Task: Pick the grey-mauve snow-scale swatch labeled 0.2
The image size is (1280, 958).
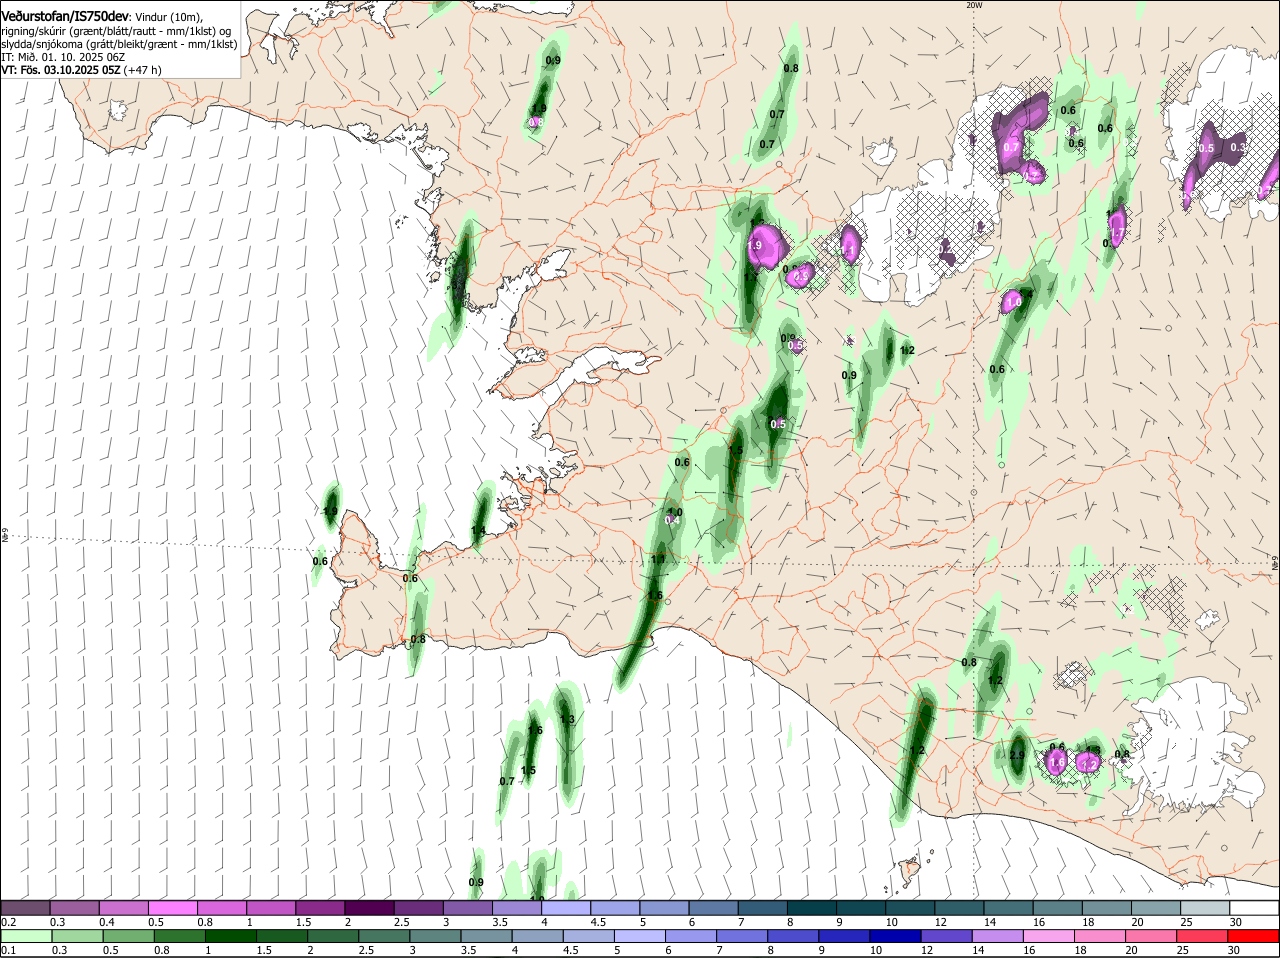Action: tap(26, 908)
